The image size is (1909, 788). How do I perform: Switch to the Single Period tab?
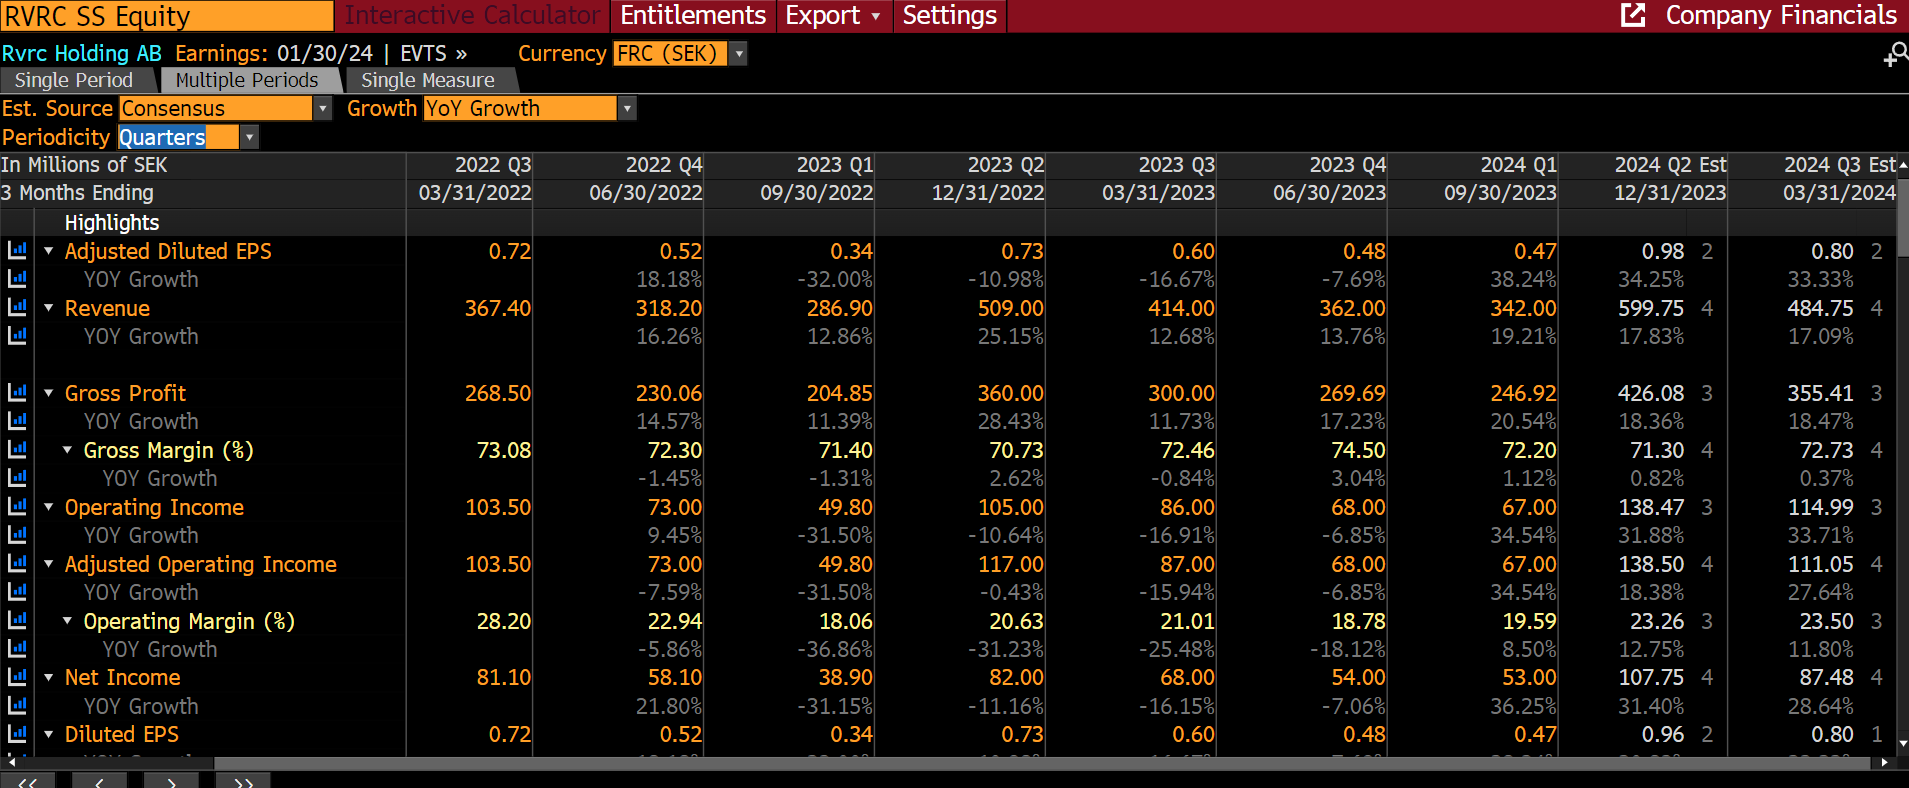click(x=74, y=80)
